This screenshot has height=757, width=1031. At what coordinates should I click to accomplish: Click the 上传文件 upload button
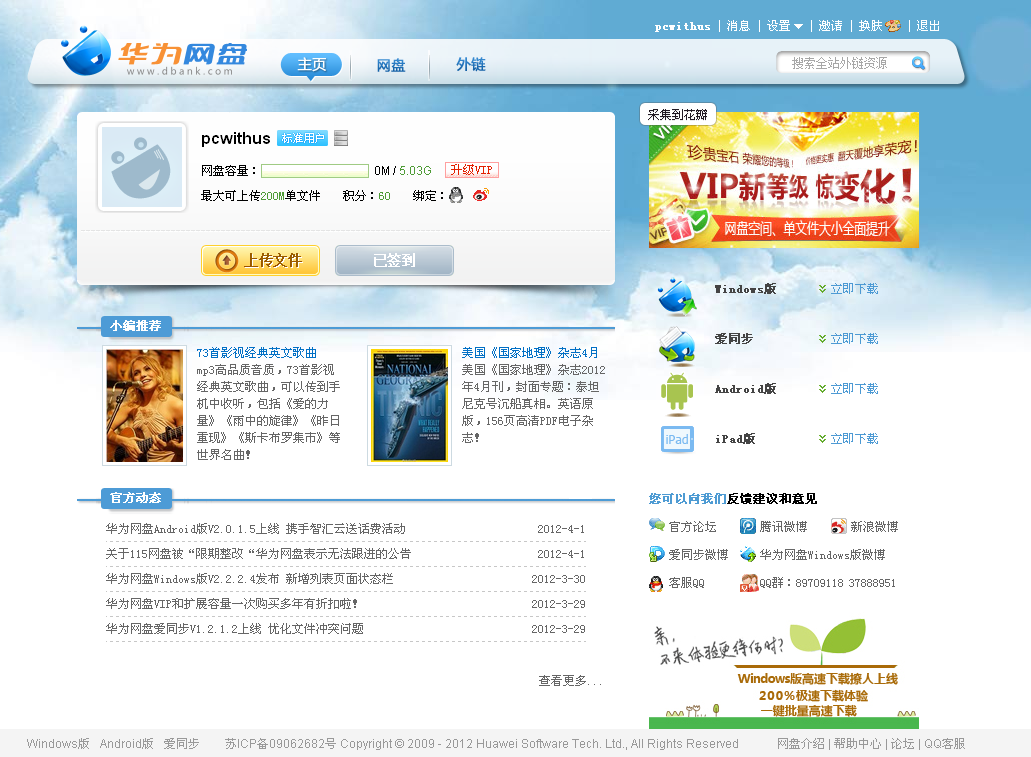point(260,260)
